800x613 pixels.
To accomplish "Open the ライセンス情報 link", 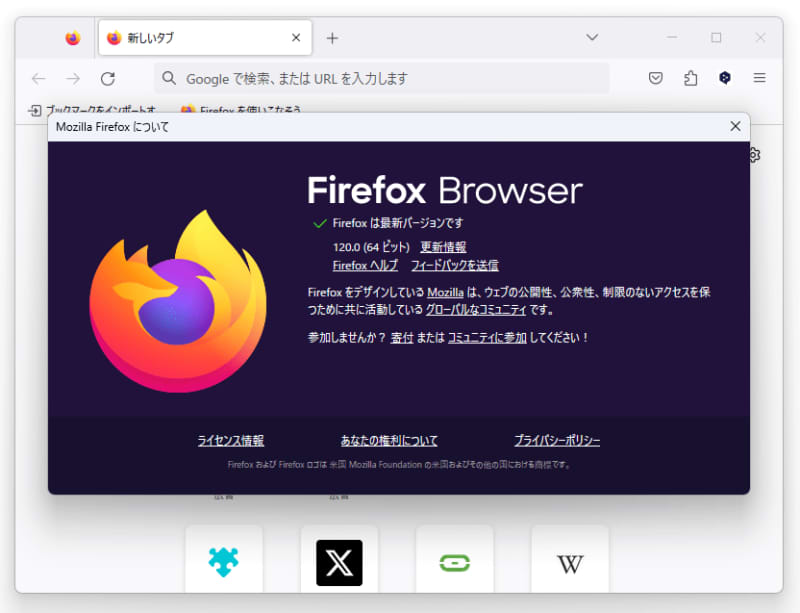I will coord(231,440).
